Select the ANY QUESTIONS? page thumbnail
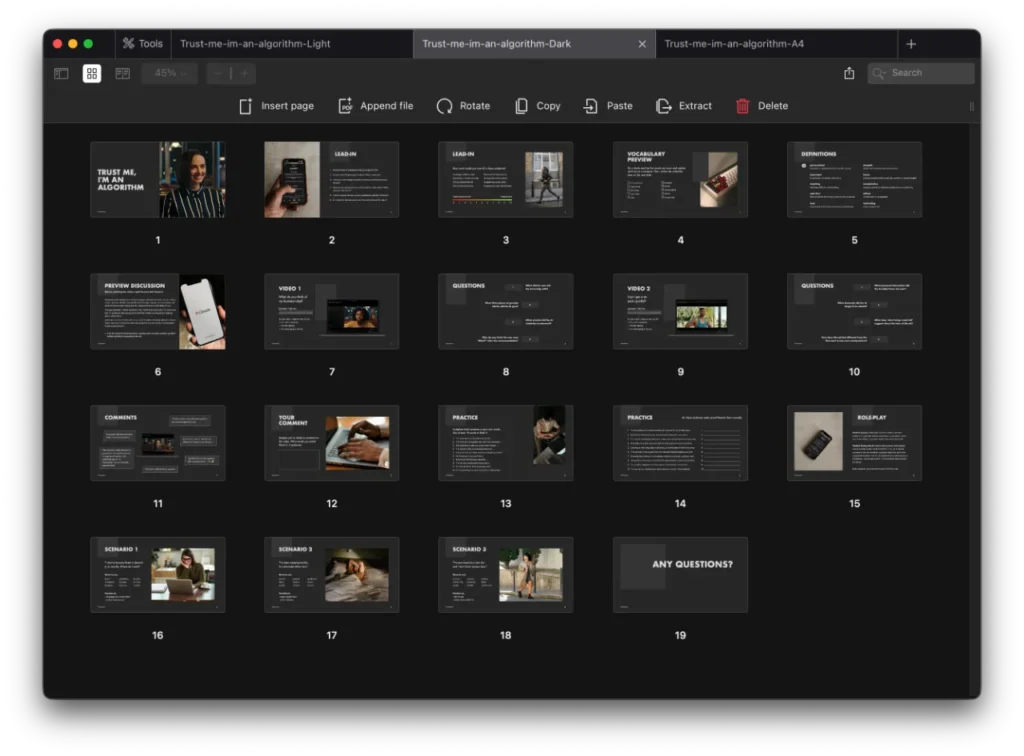The width and height of the screenshot is (1024, 756). tap(680, 575)
